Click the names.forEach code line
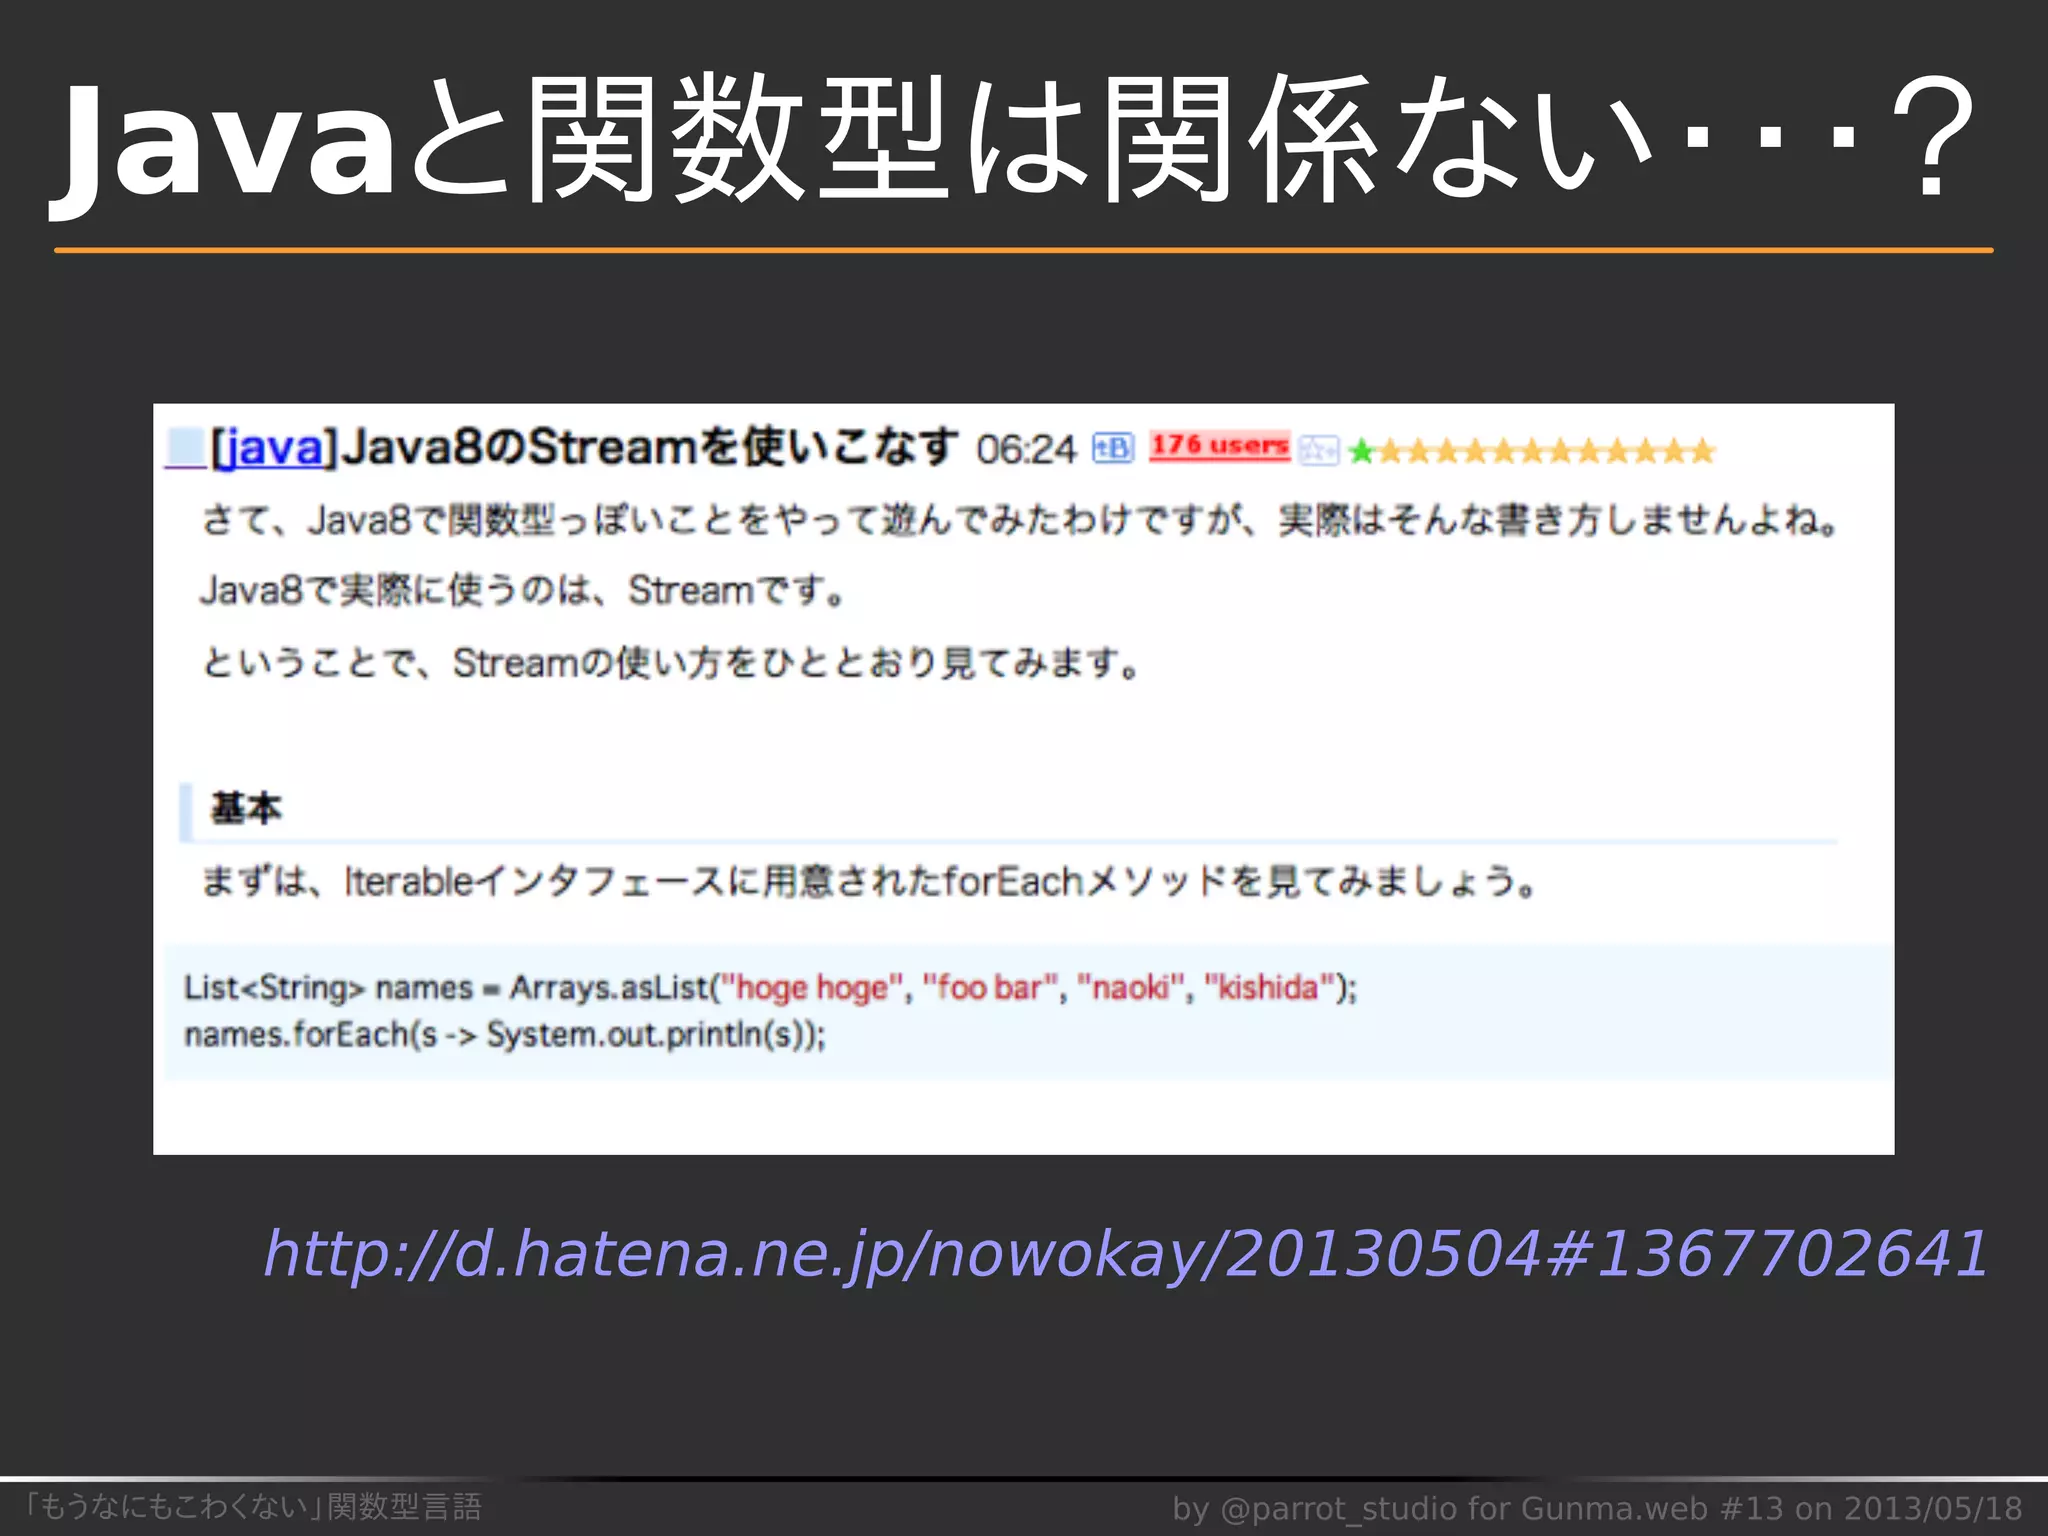Image resolution: width=2048 pixels, height=1536 pixels. click(505, 1034)
